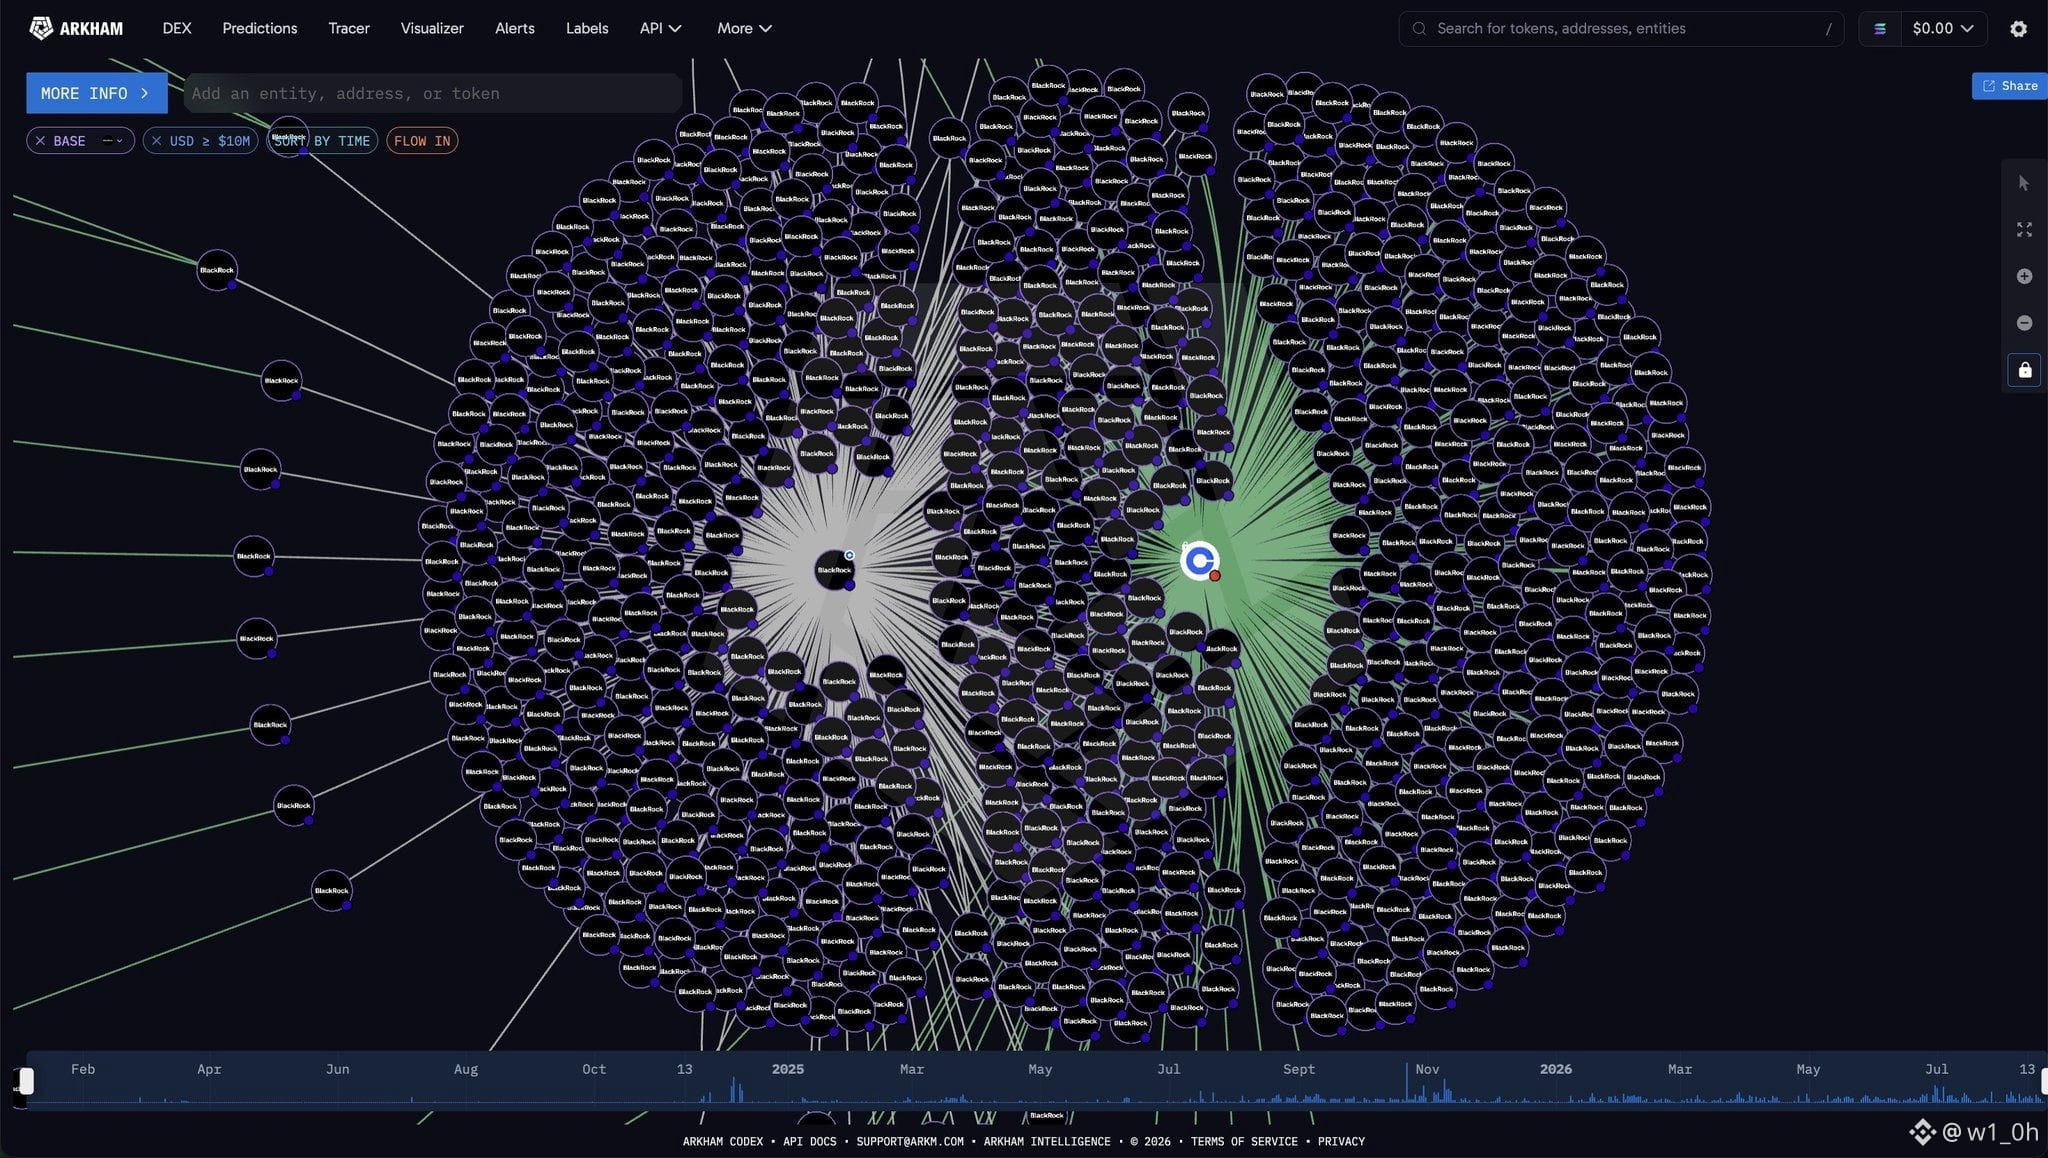Click the 2026 label on the timeline
2048x1158 pixels.
[x=1556, y=1069]
